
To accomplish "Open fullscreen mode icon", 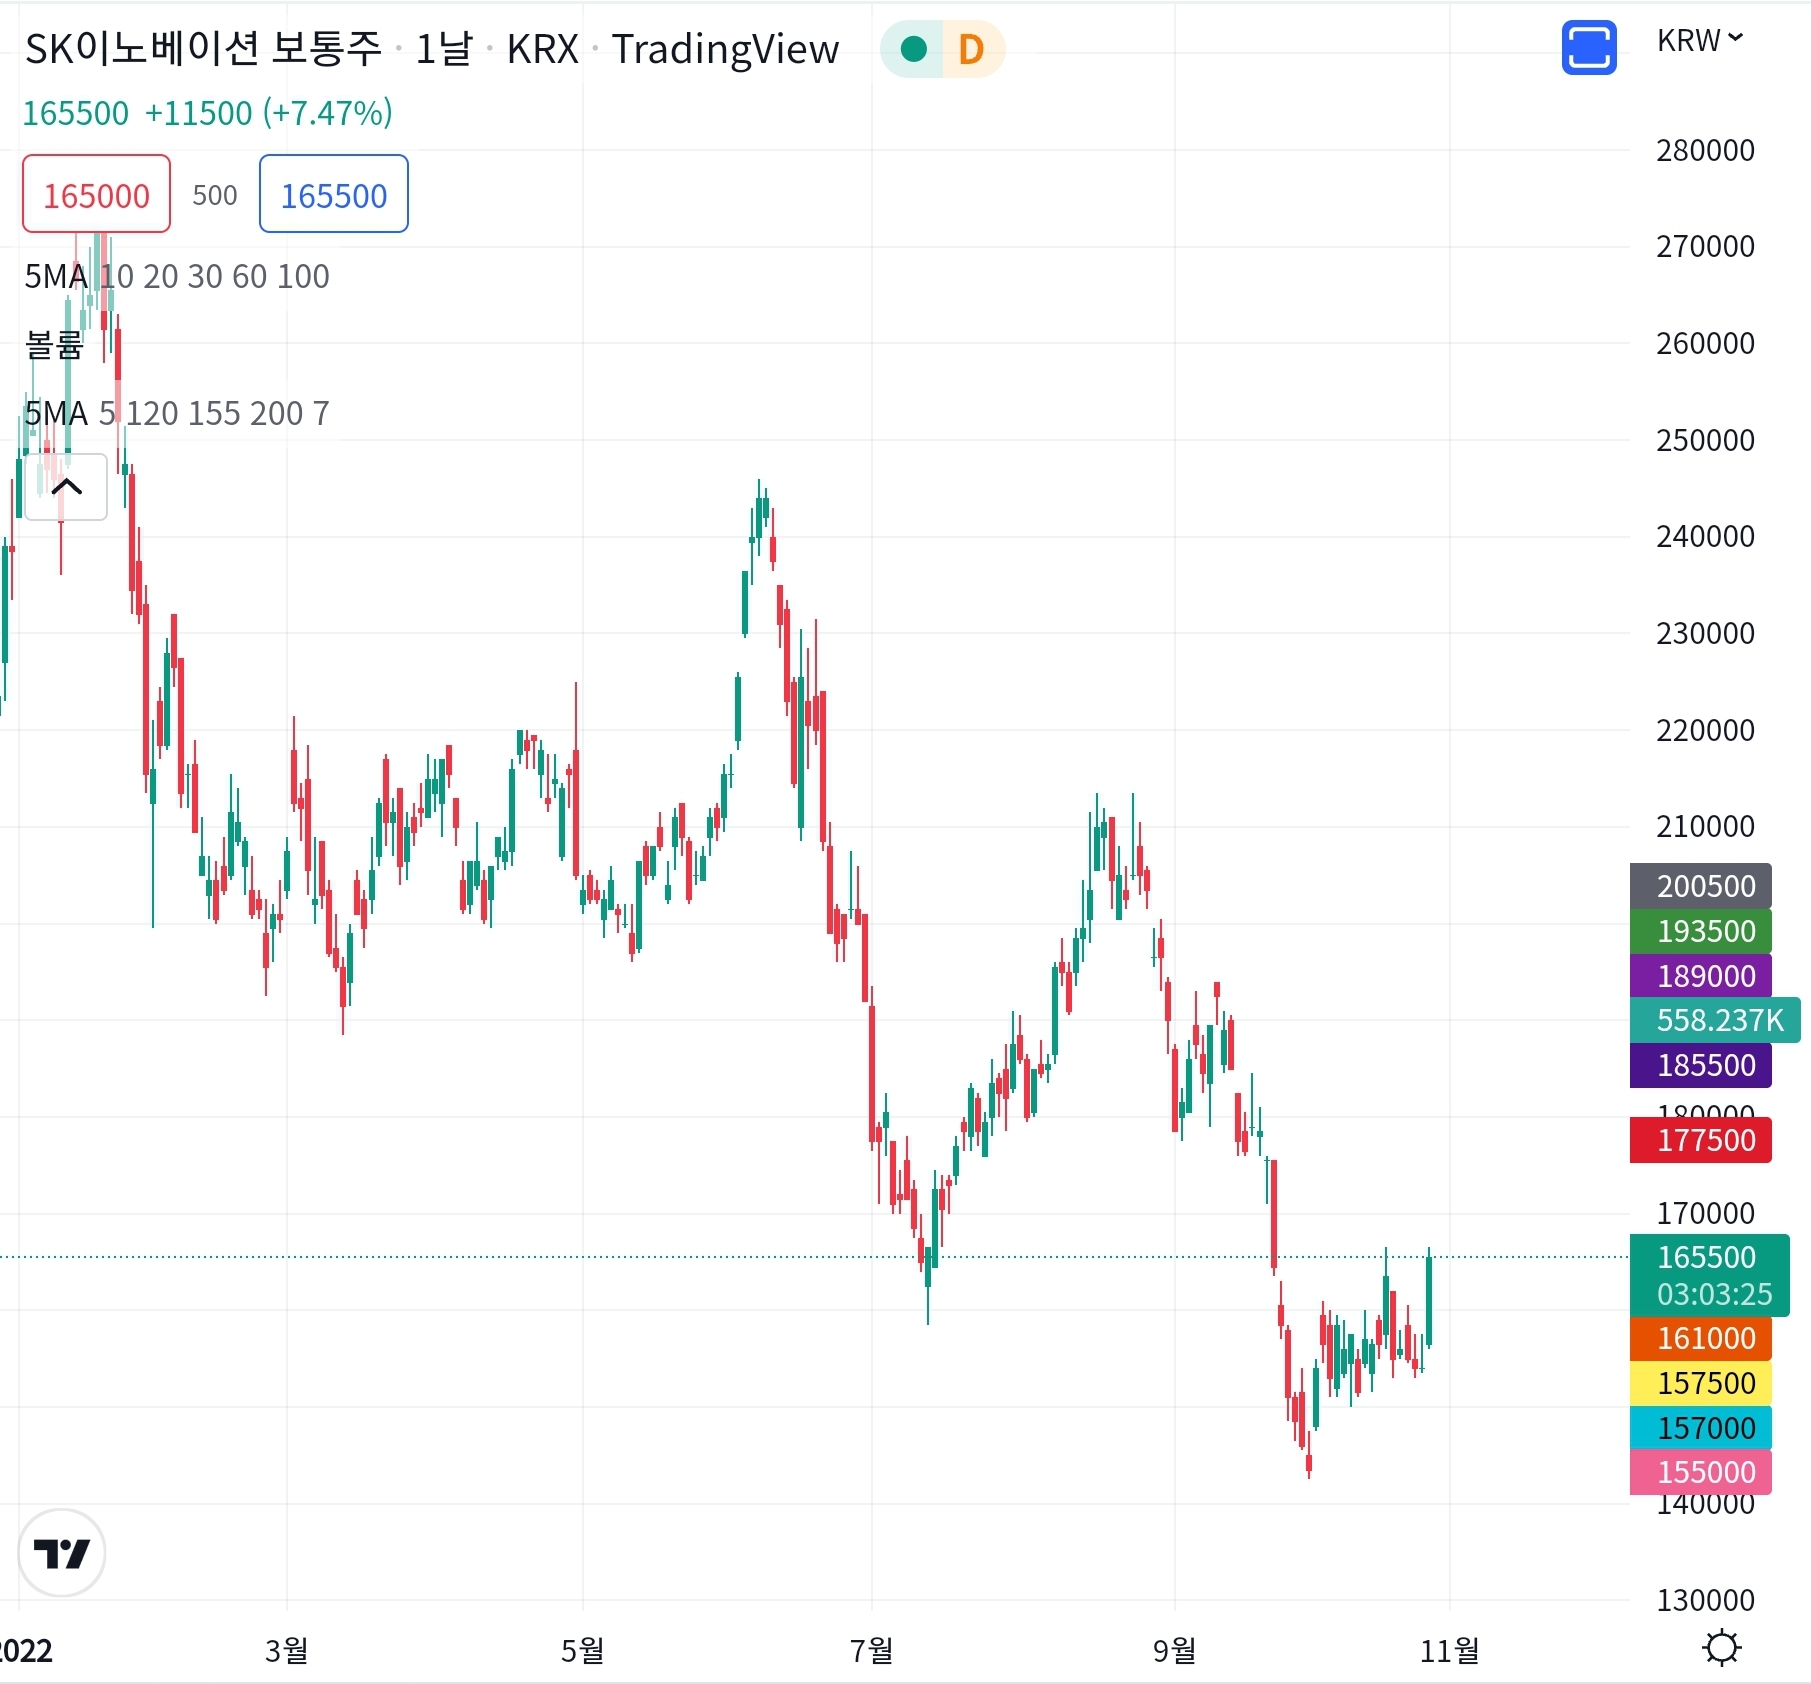I will [x=1589, y=48].
